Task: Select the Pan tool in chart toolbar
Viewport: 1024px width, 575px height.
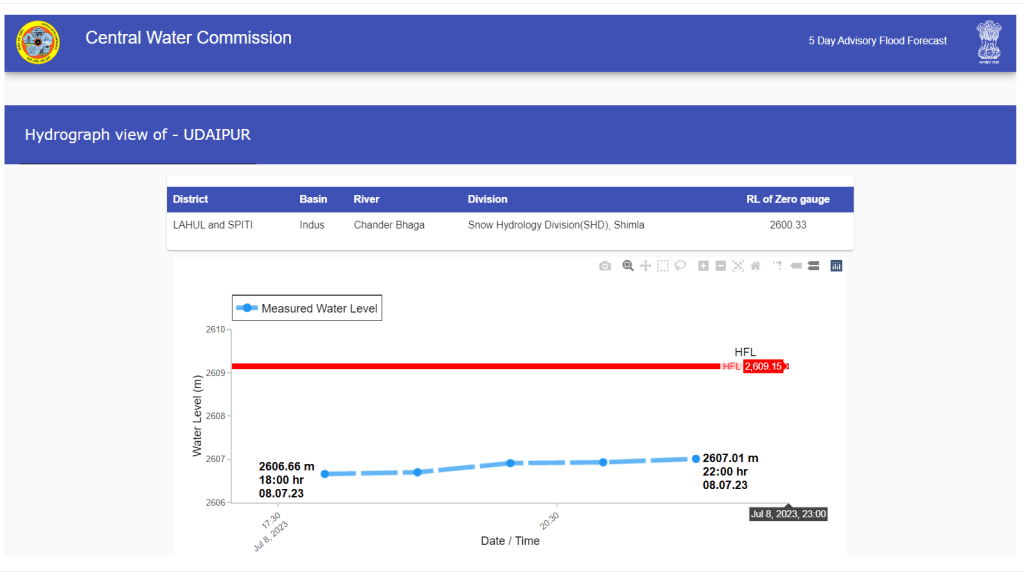Action: pyautogui.click(x=646, y=266)
